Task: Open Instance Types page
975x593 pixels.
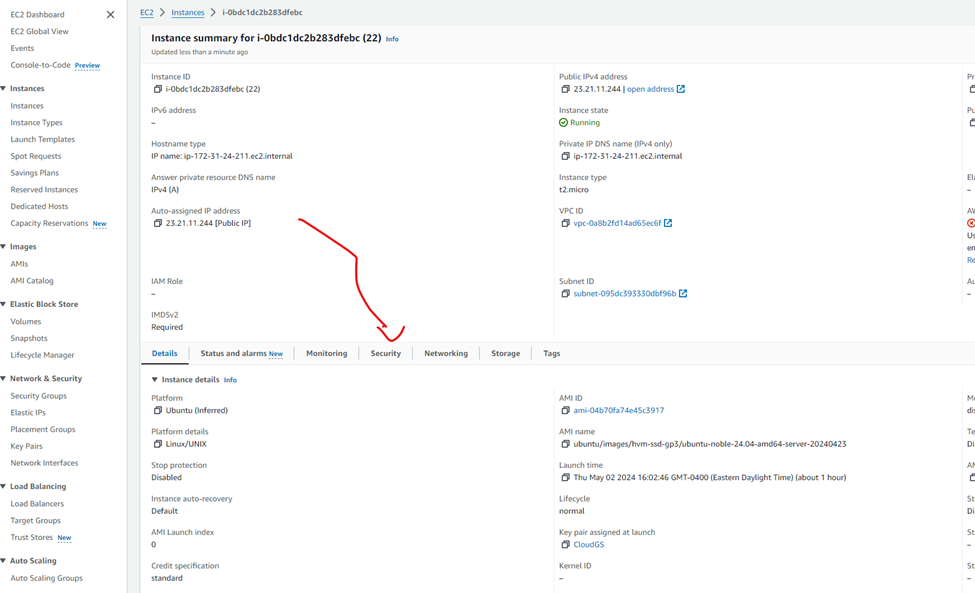Action: tap(36, 122)
